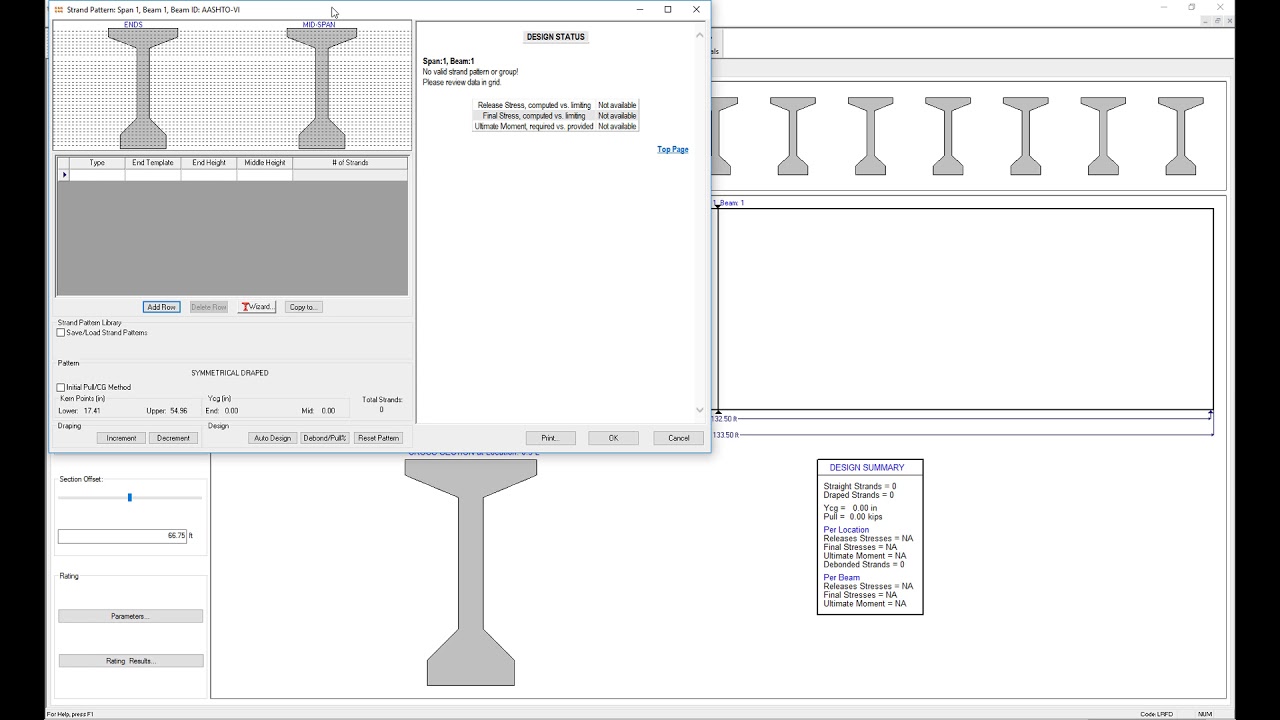Click the Per Location heading
The height and width of the screenshot is (720, 1280).
click(x=846, y=530)
